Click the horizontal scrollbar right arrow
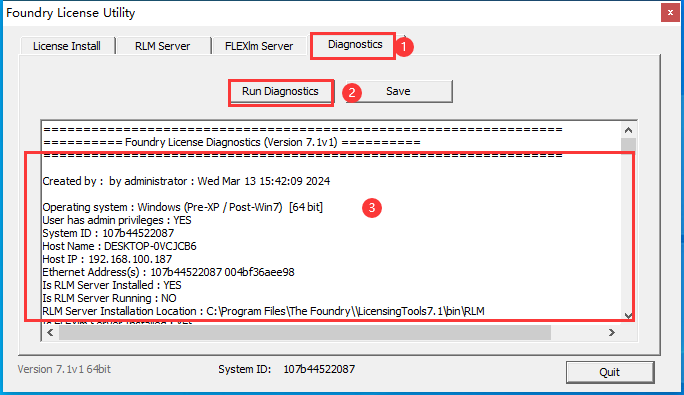 (612, 333)
